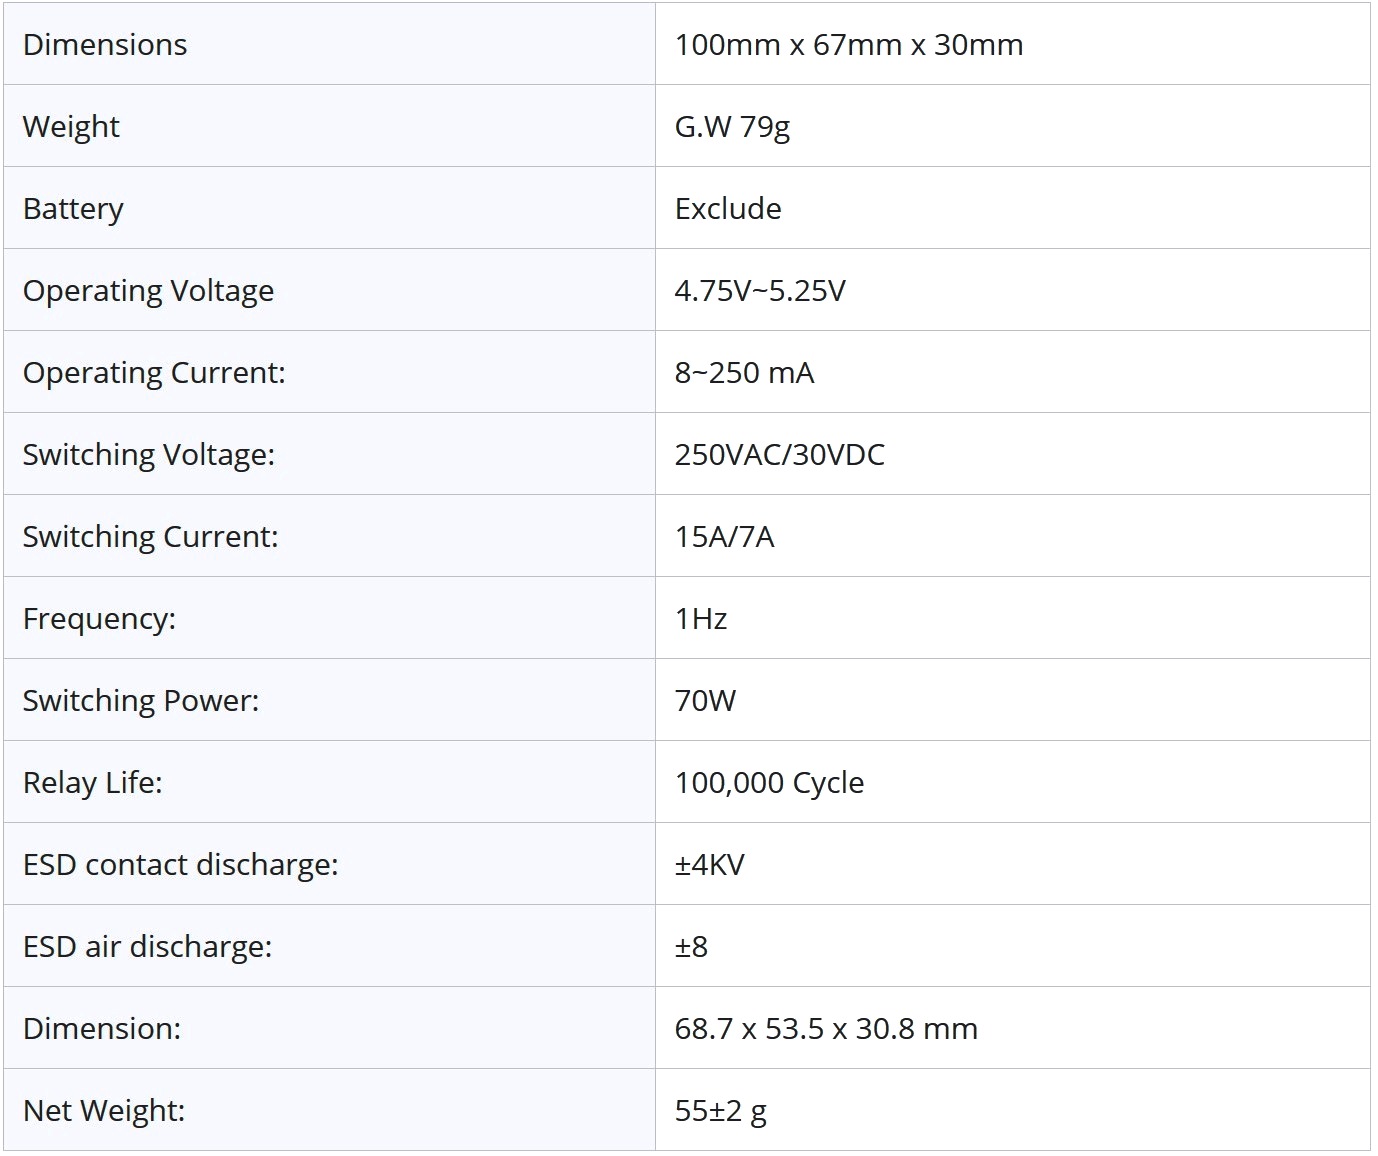Screen dimensions: 1378x1156
Task: Select the "Operating Voltage" label
Action: (148, 291)
